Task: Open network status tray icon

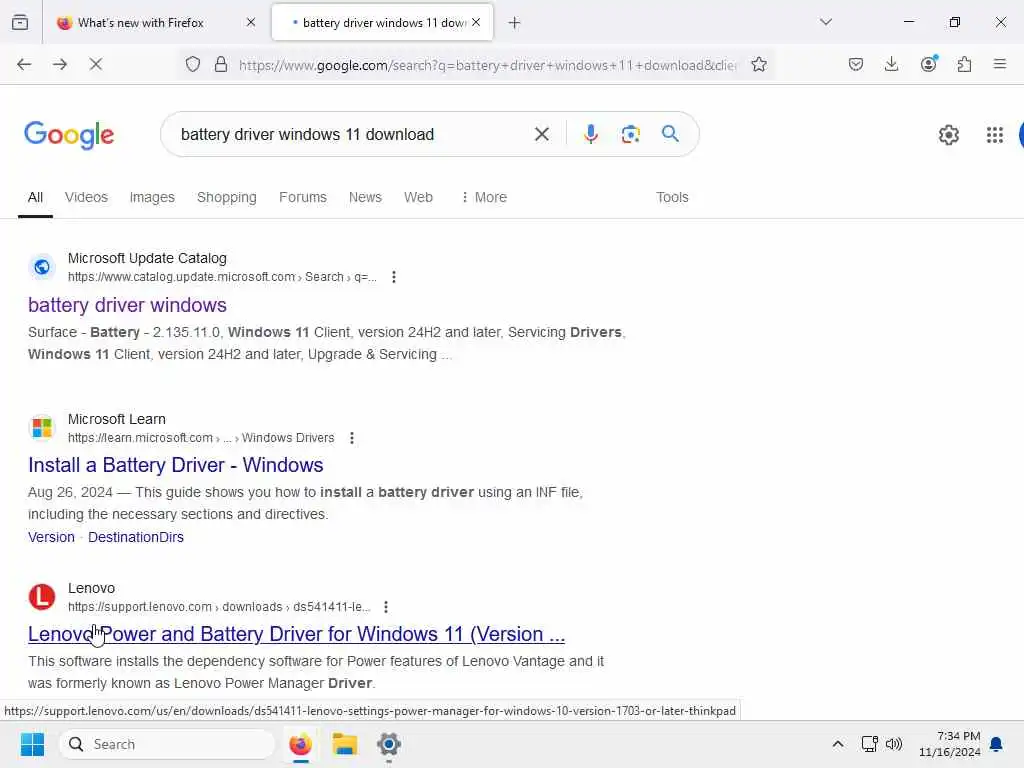Action: 869,744
